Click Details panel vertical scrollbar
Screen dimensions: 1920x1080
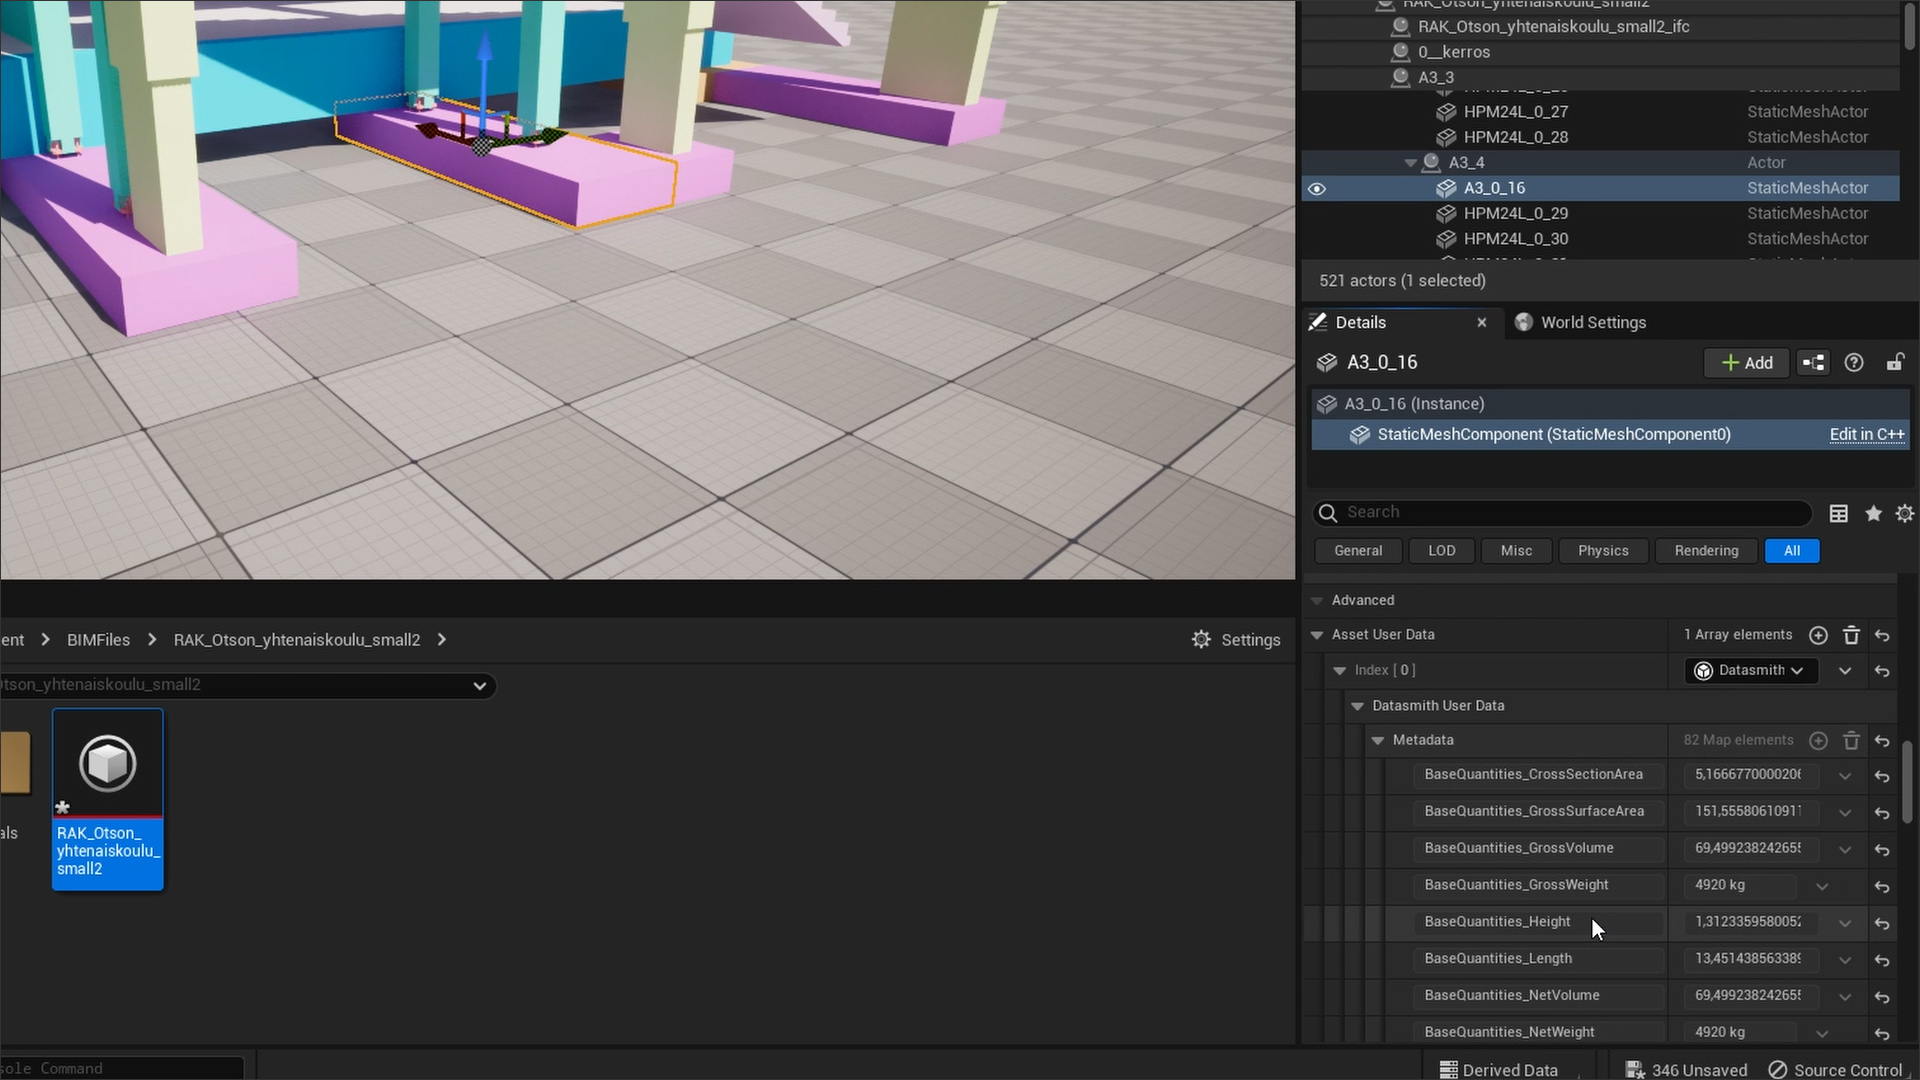point(1908,782)
